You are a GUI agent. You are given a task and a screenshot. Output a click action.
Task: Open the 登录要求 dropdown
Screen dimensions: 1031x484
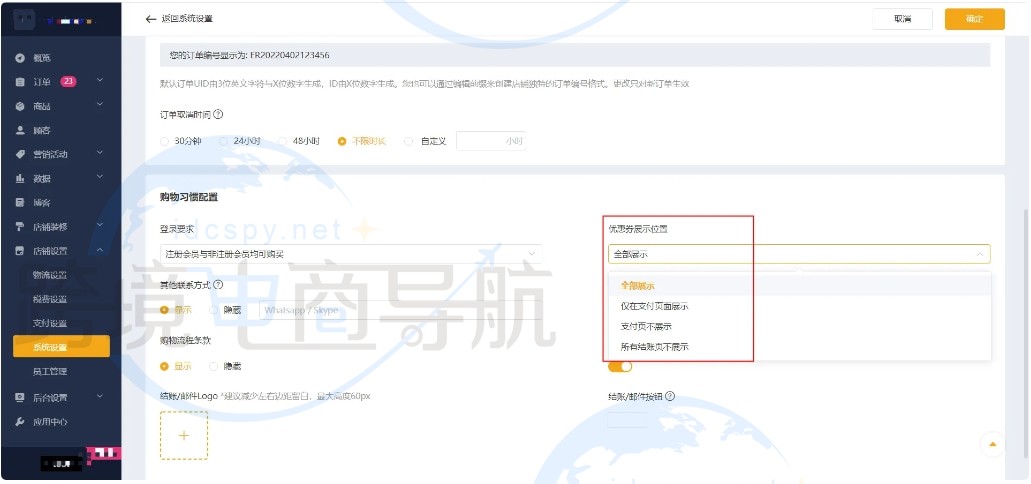pyautogui.click(x=351, y=254)
